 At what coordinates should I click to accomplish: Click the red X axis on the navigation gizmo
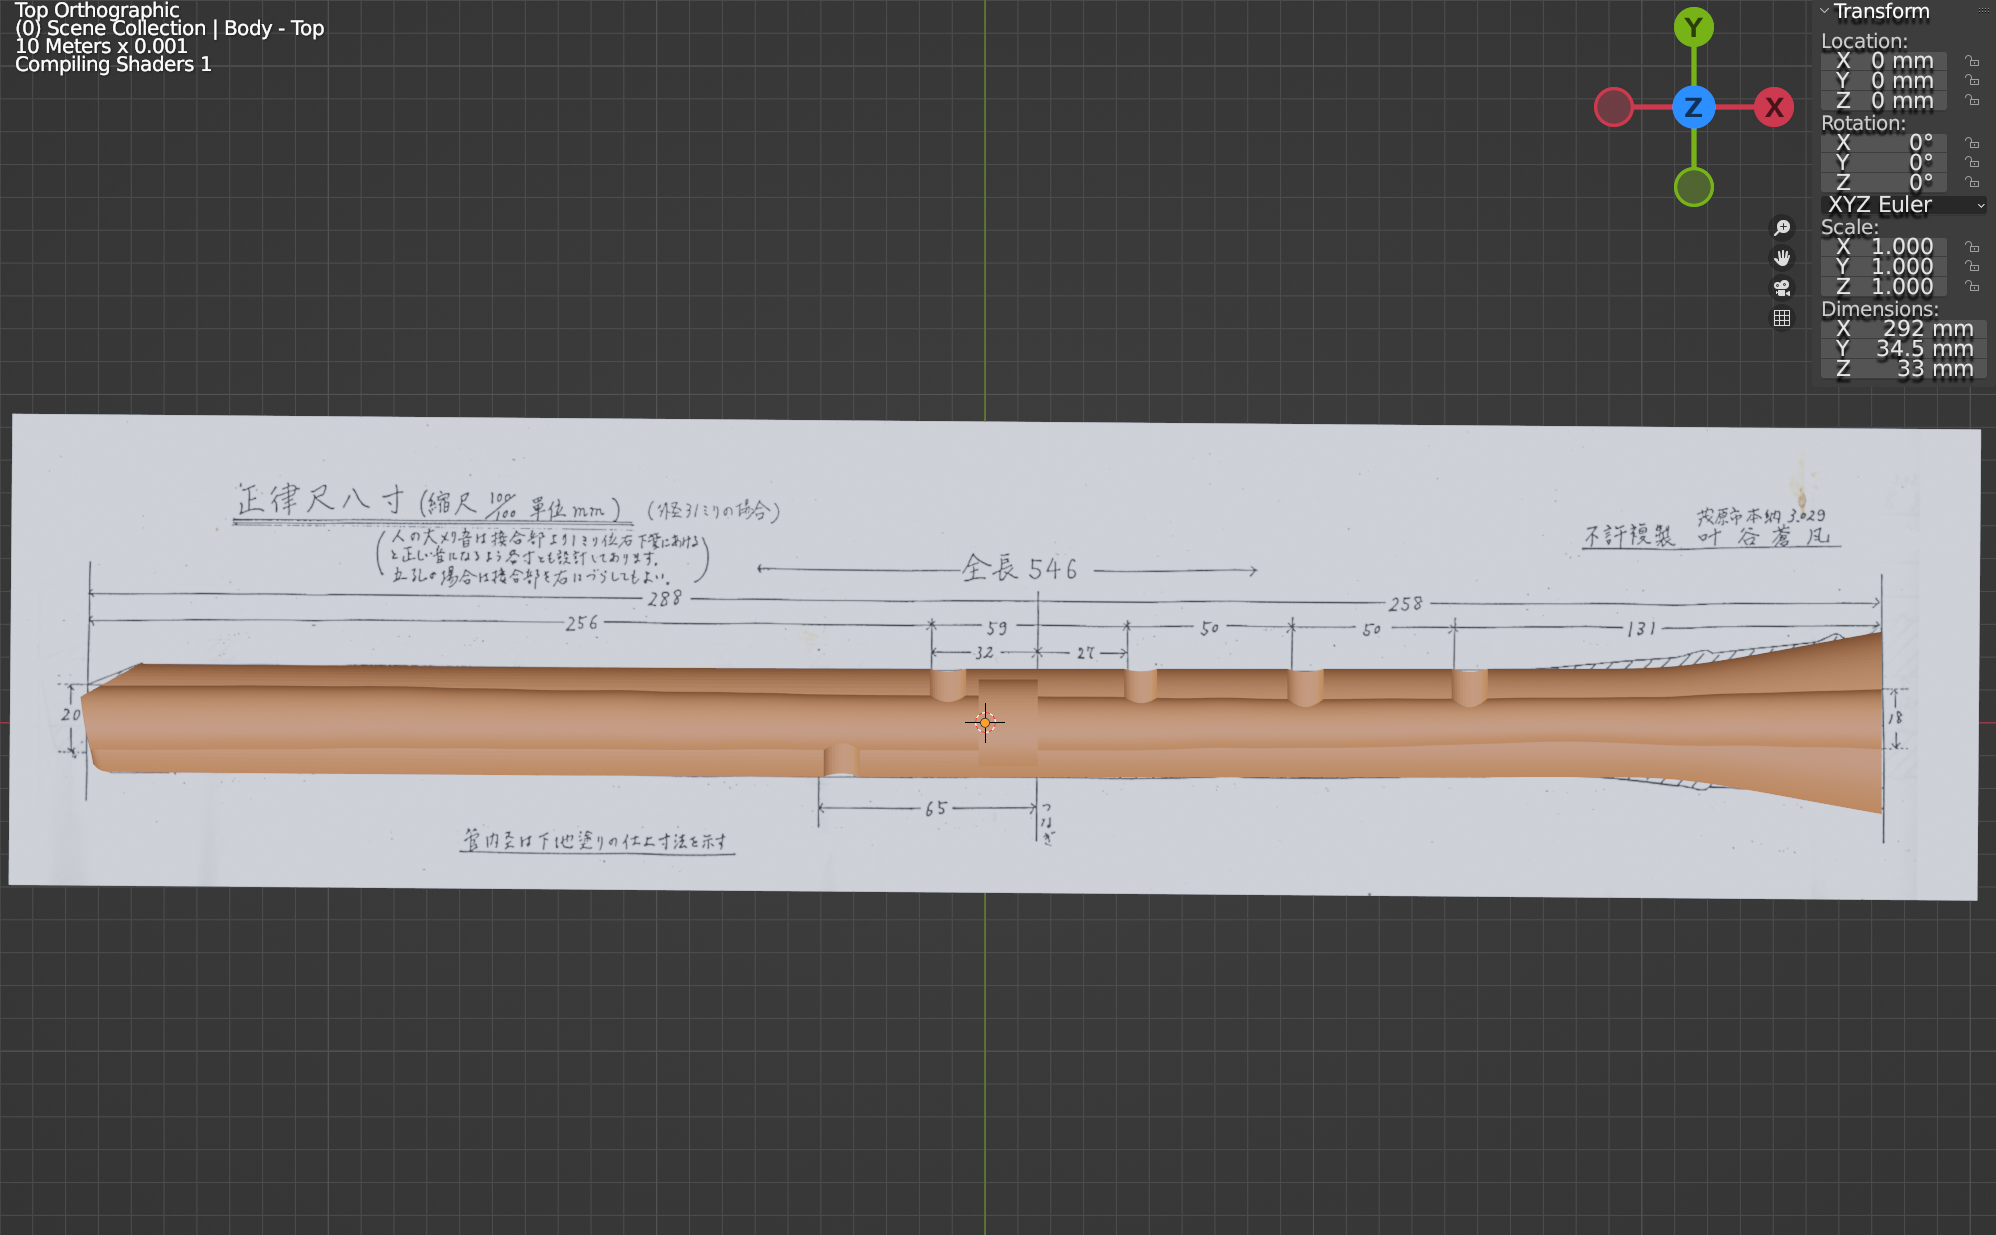click(x=1775, y=107)
